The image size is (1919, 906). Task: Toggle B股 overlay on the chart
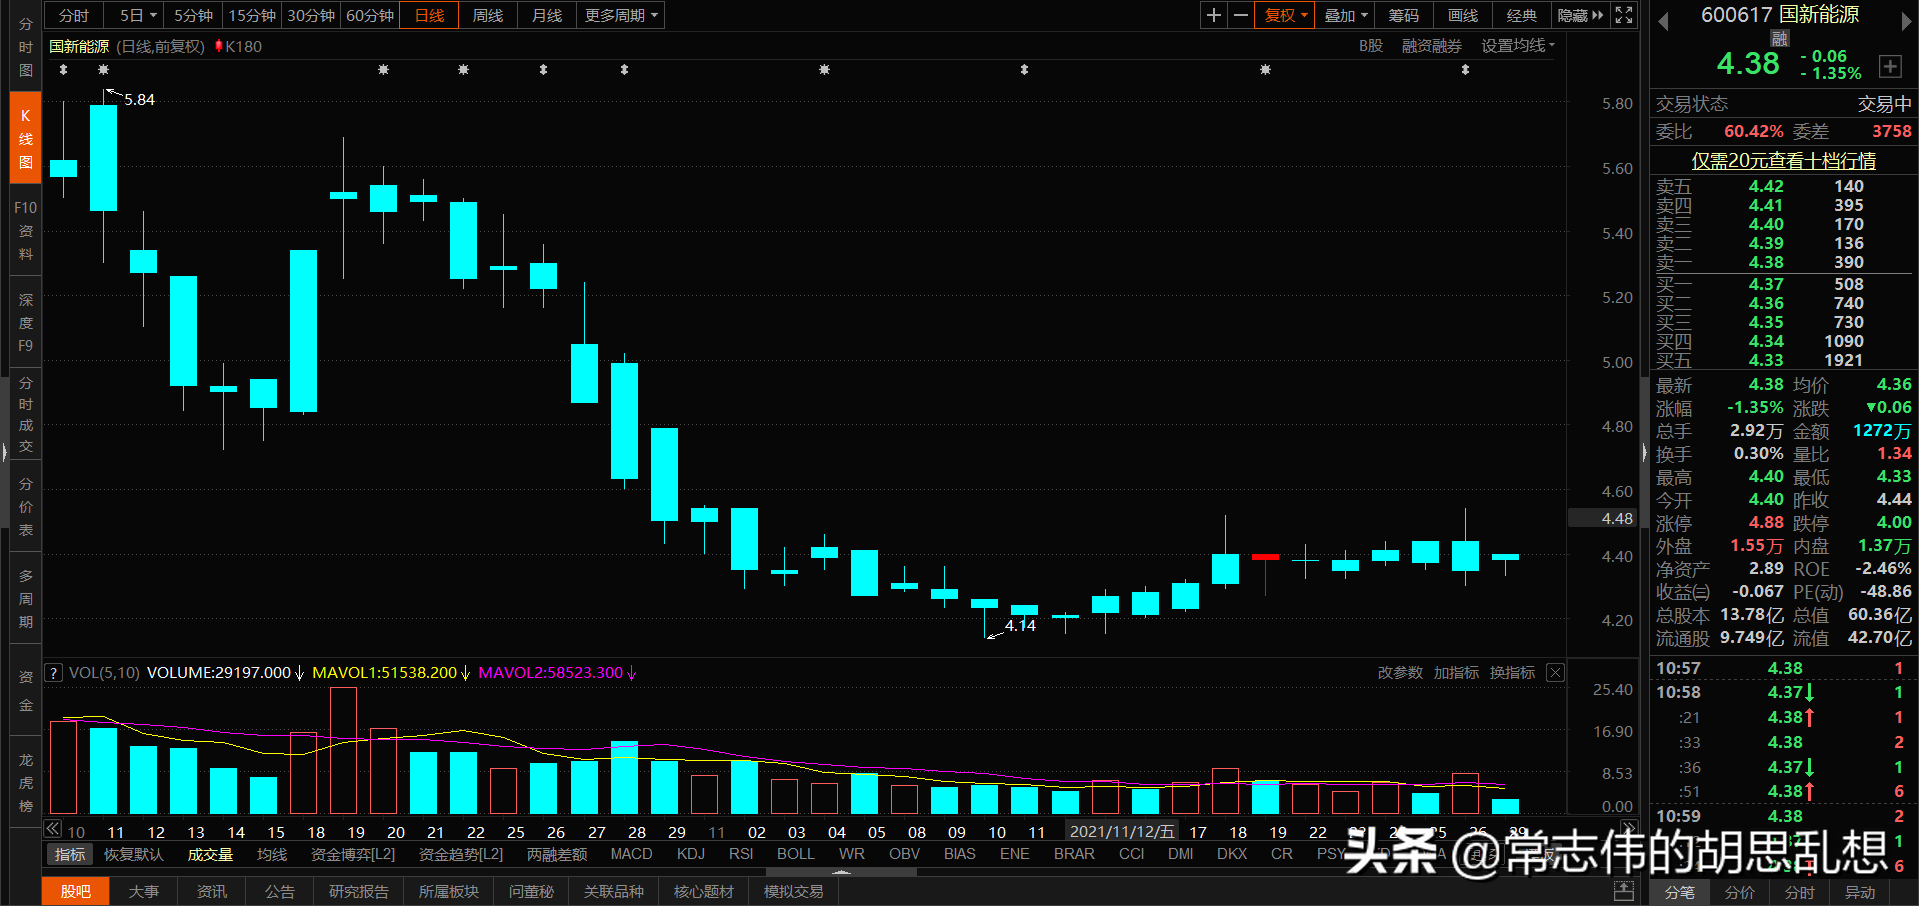tap(1369, 46)
